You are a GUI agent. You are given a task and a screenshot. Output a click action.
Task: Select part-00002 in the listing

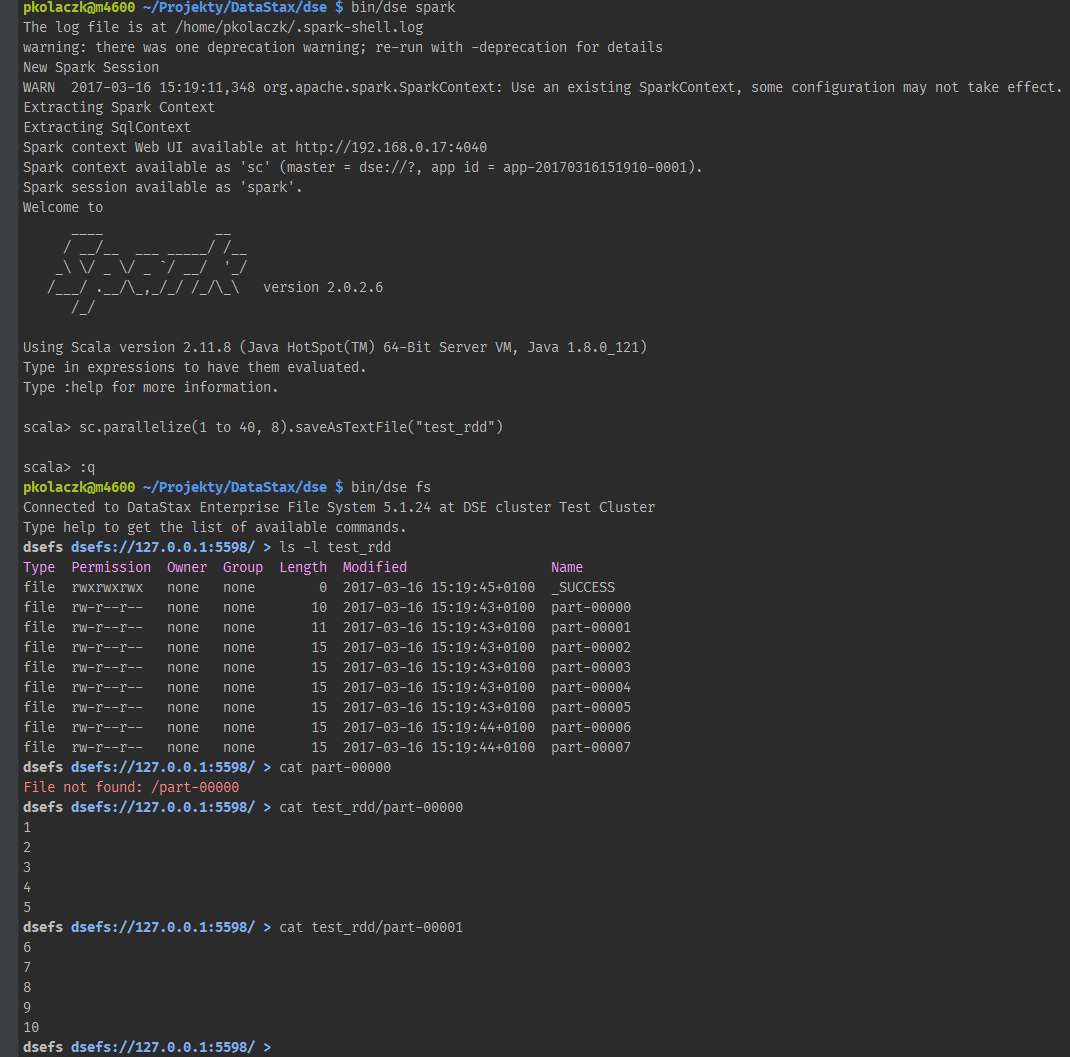(x=591, y=647)
